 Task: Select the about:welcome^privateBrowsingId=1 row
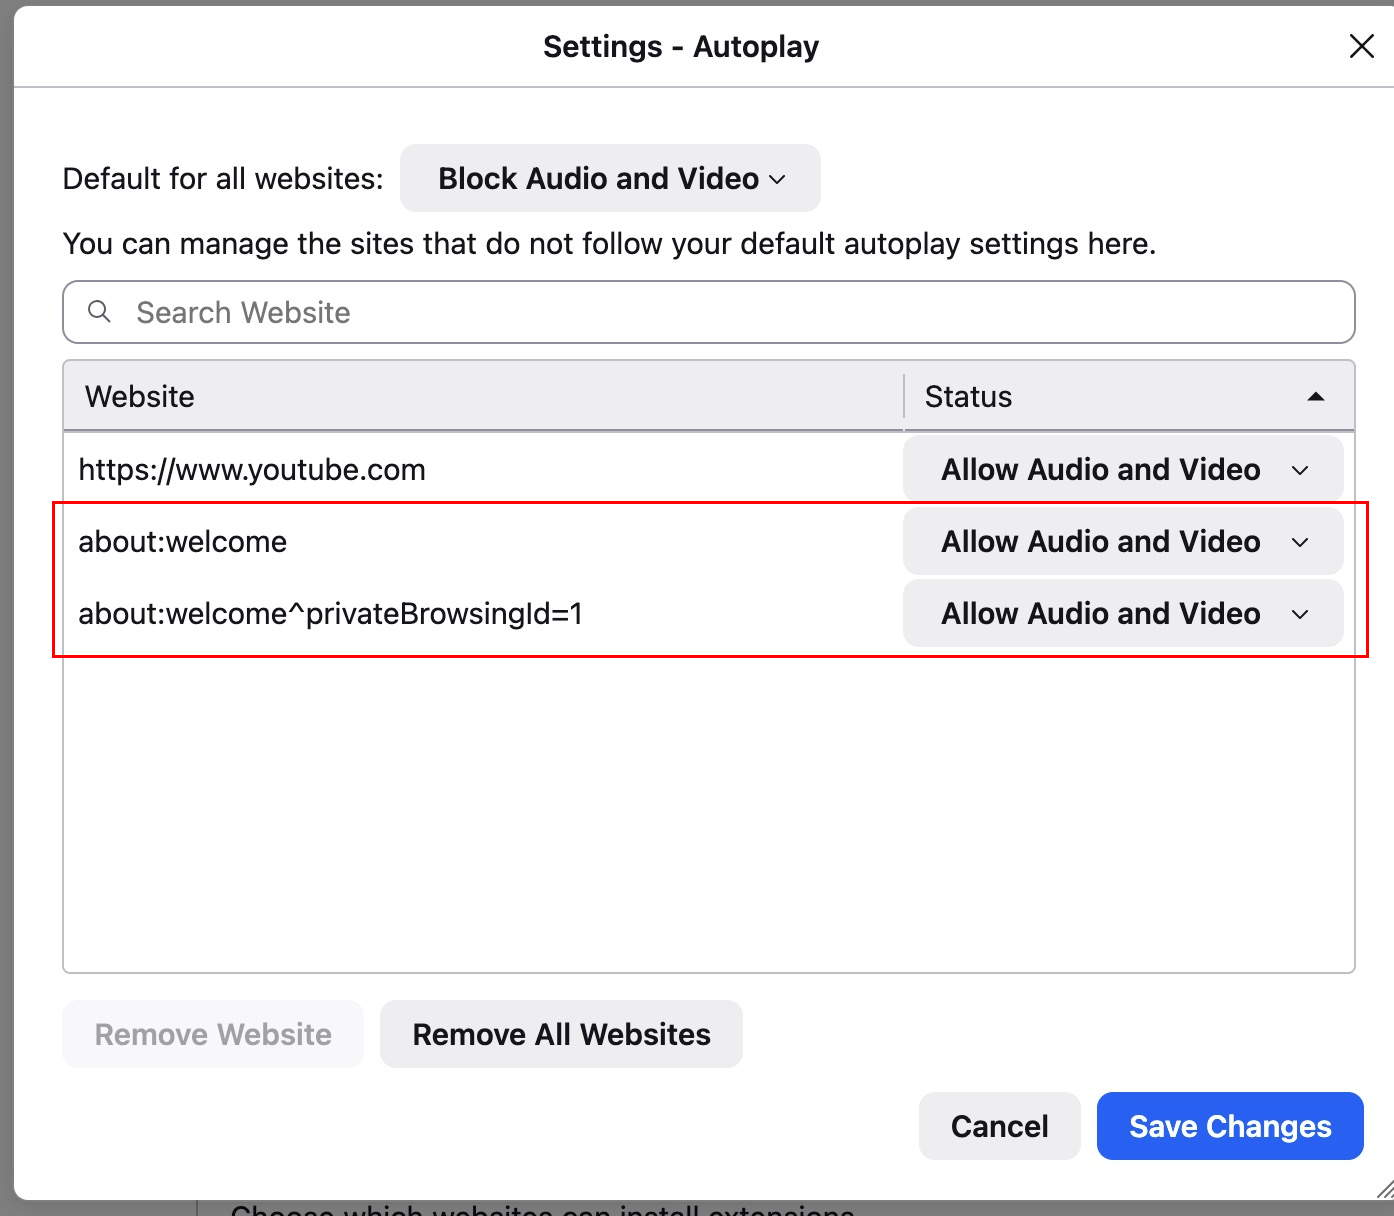coord(480,614)
